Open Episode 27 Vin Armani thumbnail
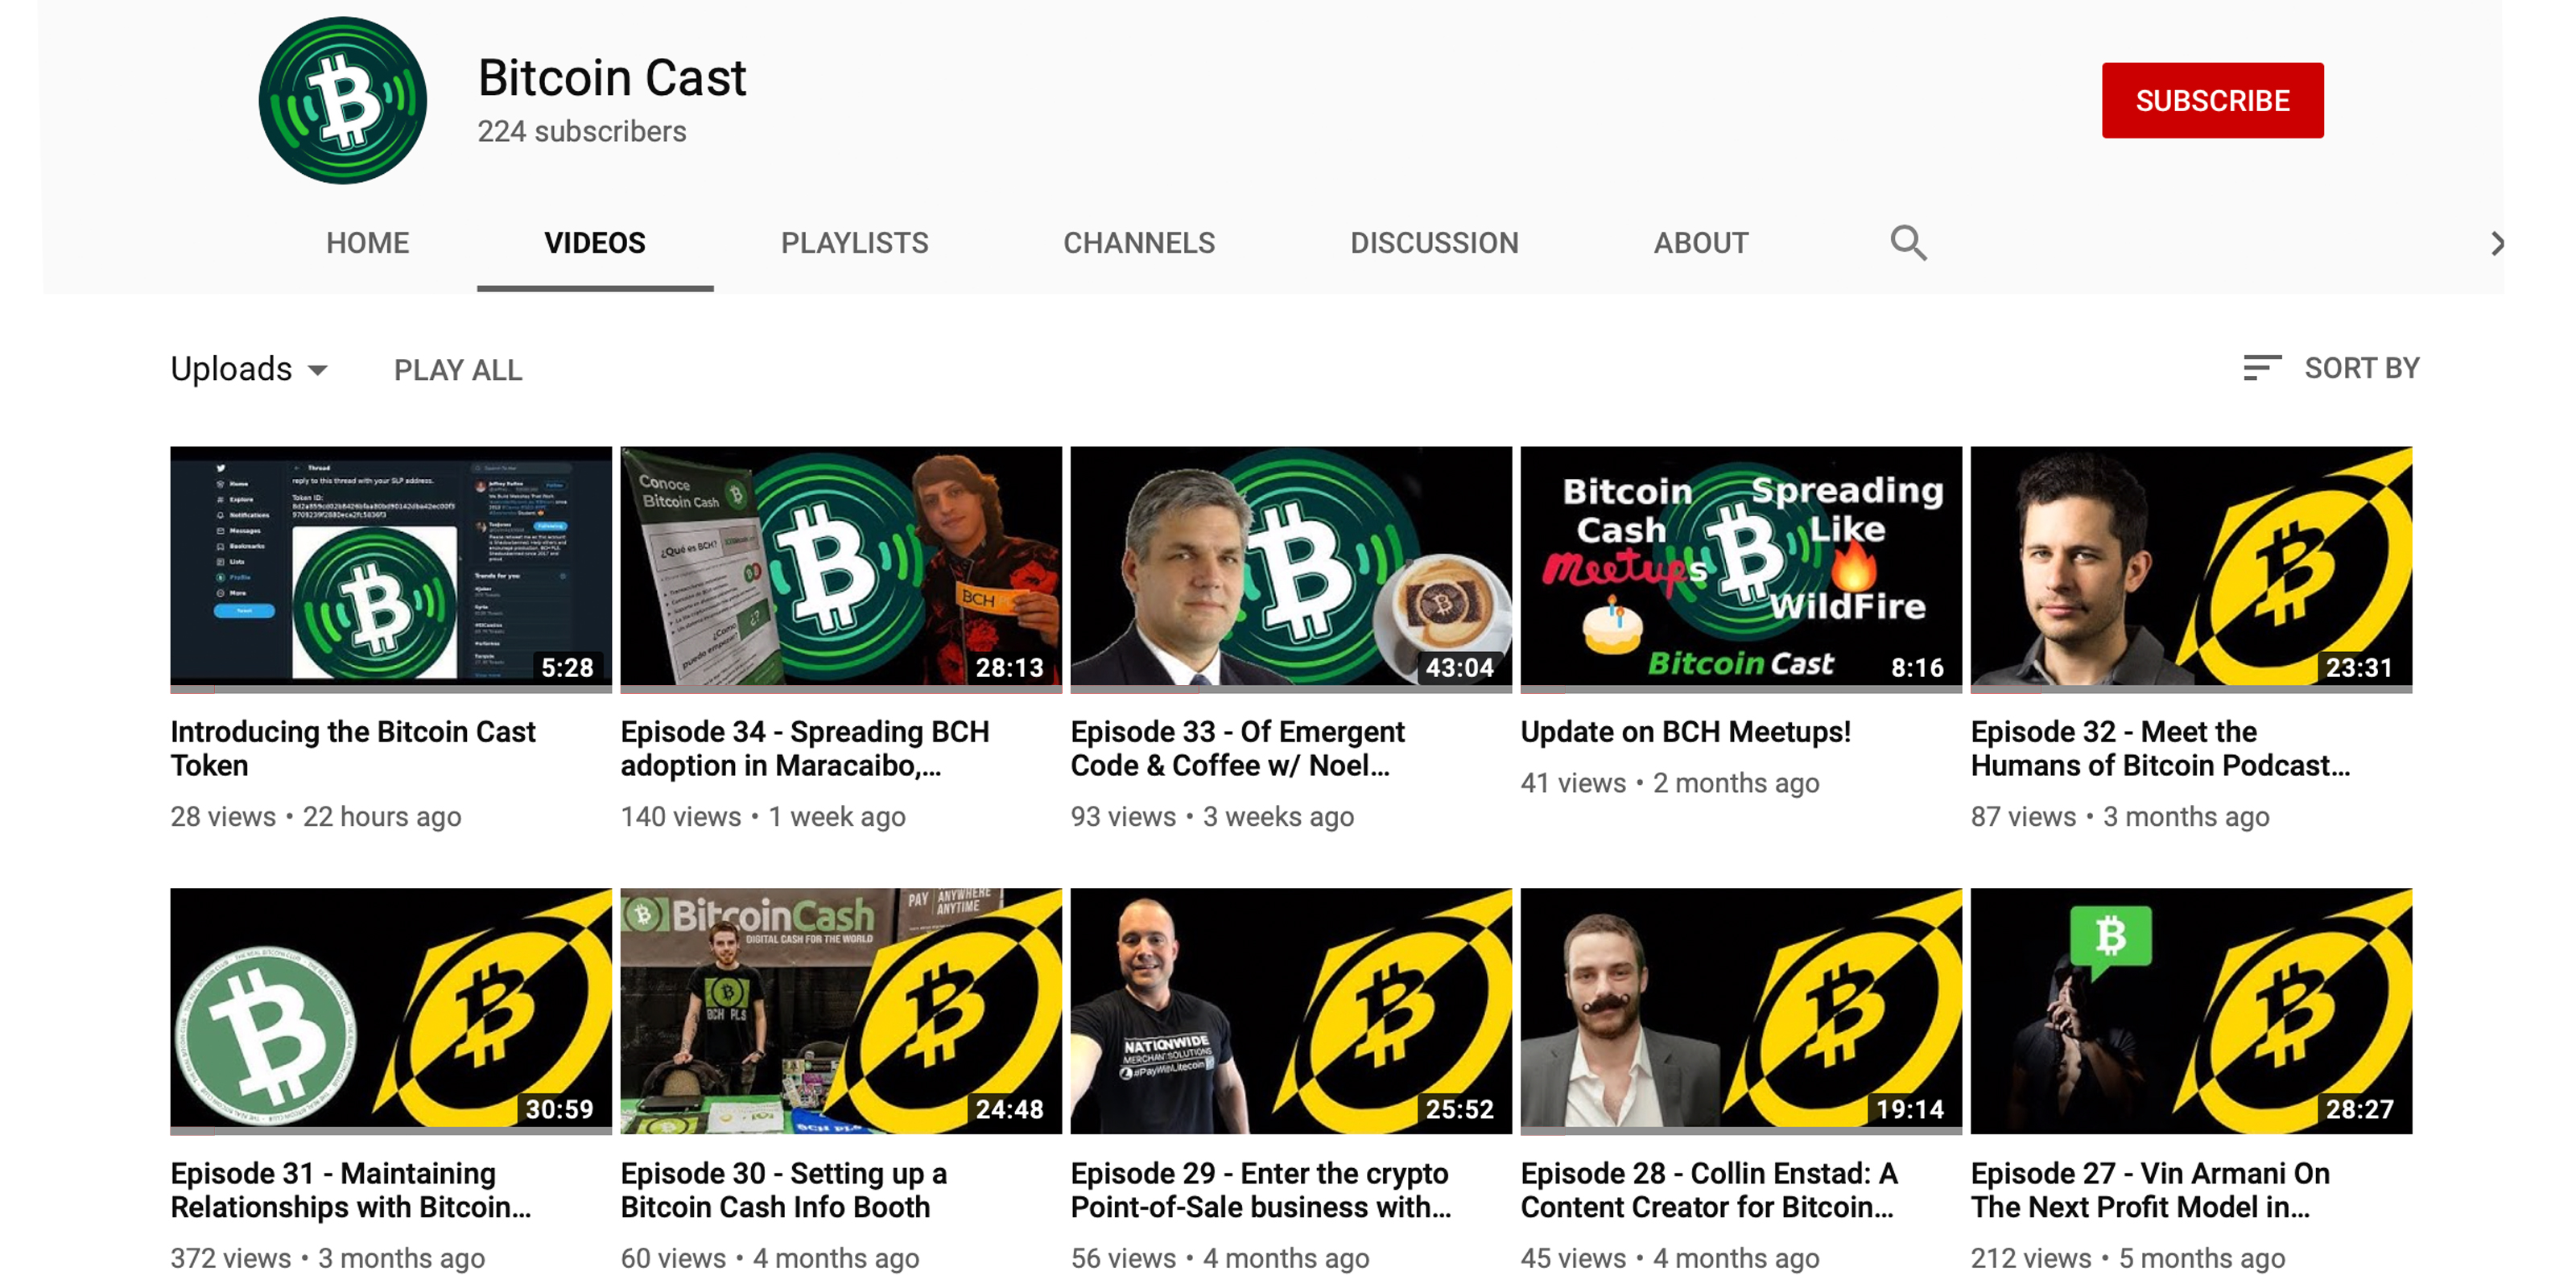This screenshot has width=2576, height=1288. point(2191,1011)
